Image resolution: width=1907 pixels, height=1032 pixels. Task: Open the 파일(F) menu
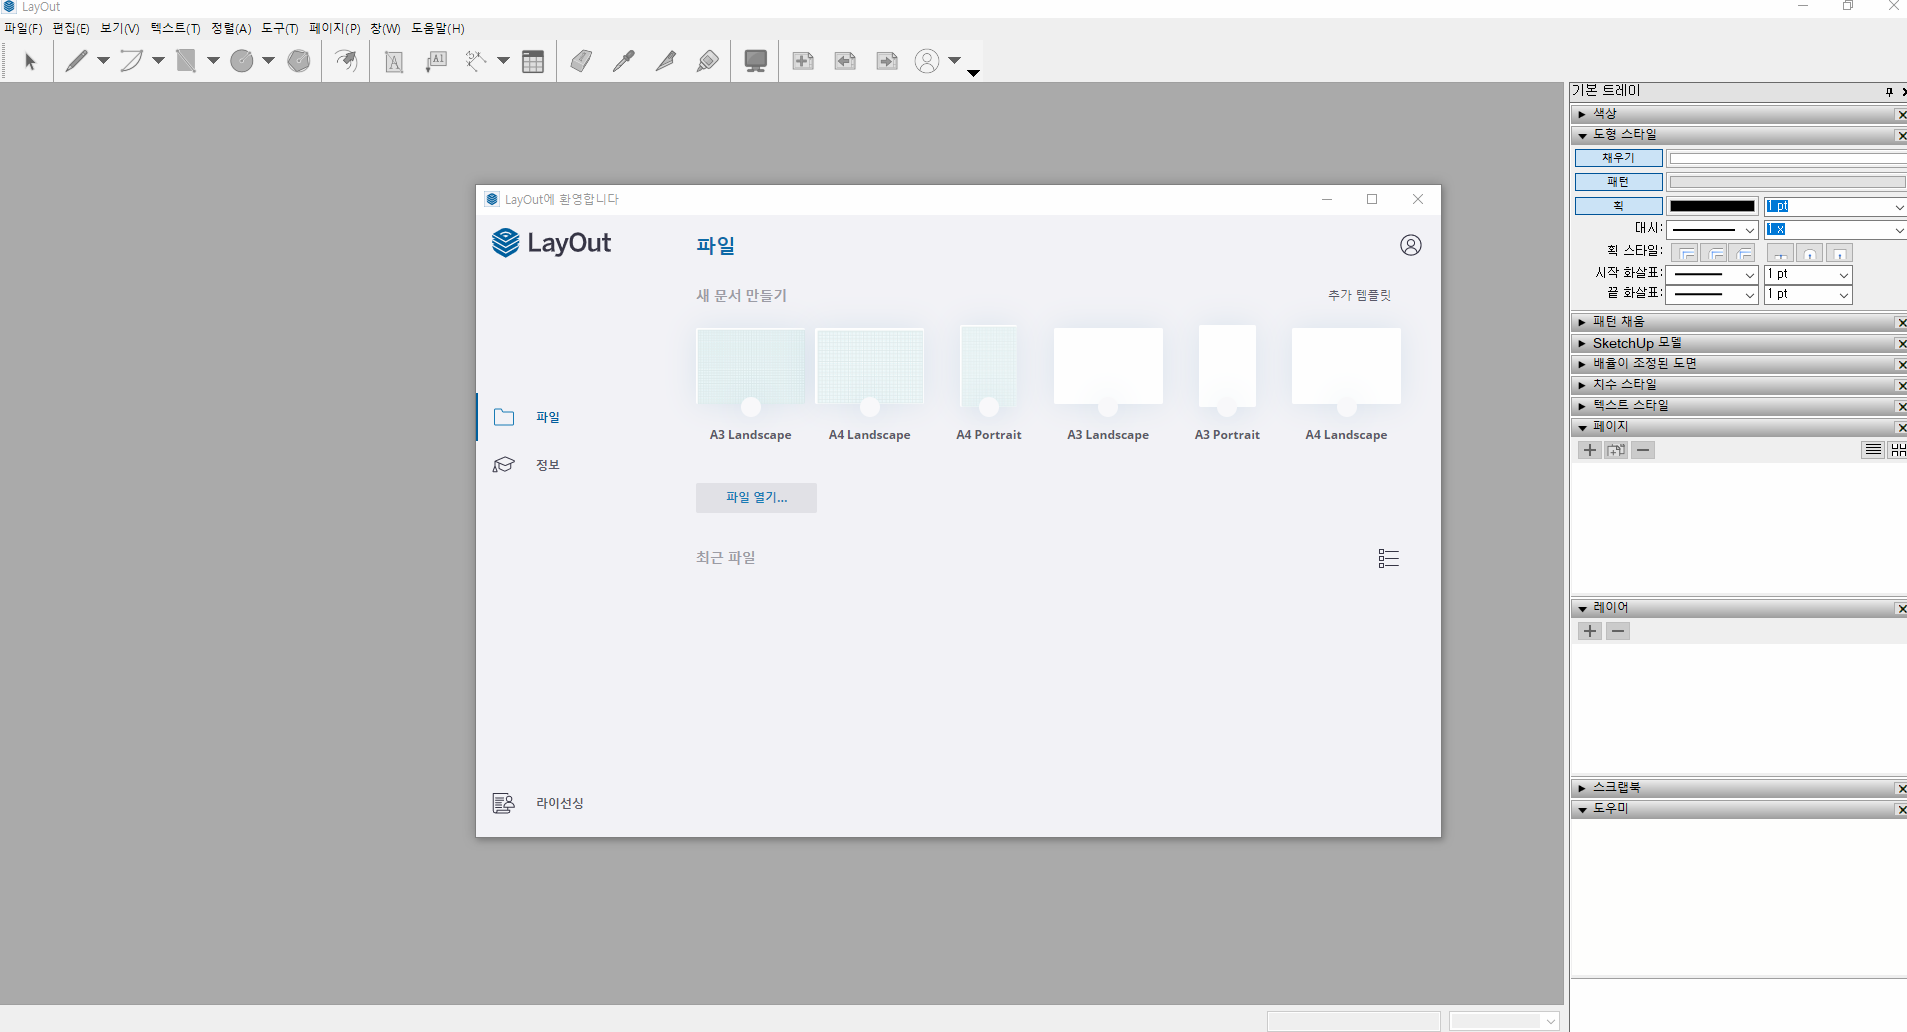pos(23,29)
